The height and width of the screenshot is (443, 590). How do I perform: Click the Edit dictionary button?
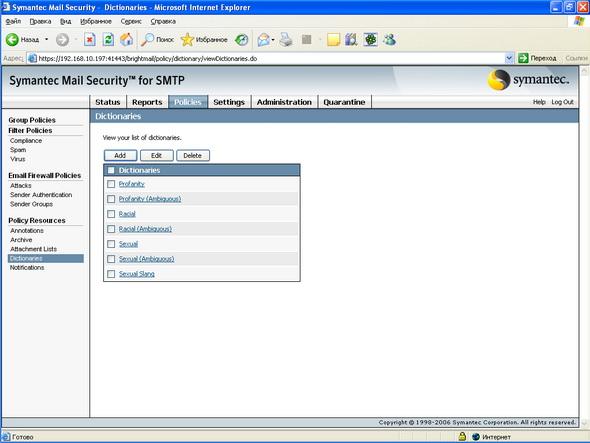(x=157, y=155)
